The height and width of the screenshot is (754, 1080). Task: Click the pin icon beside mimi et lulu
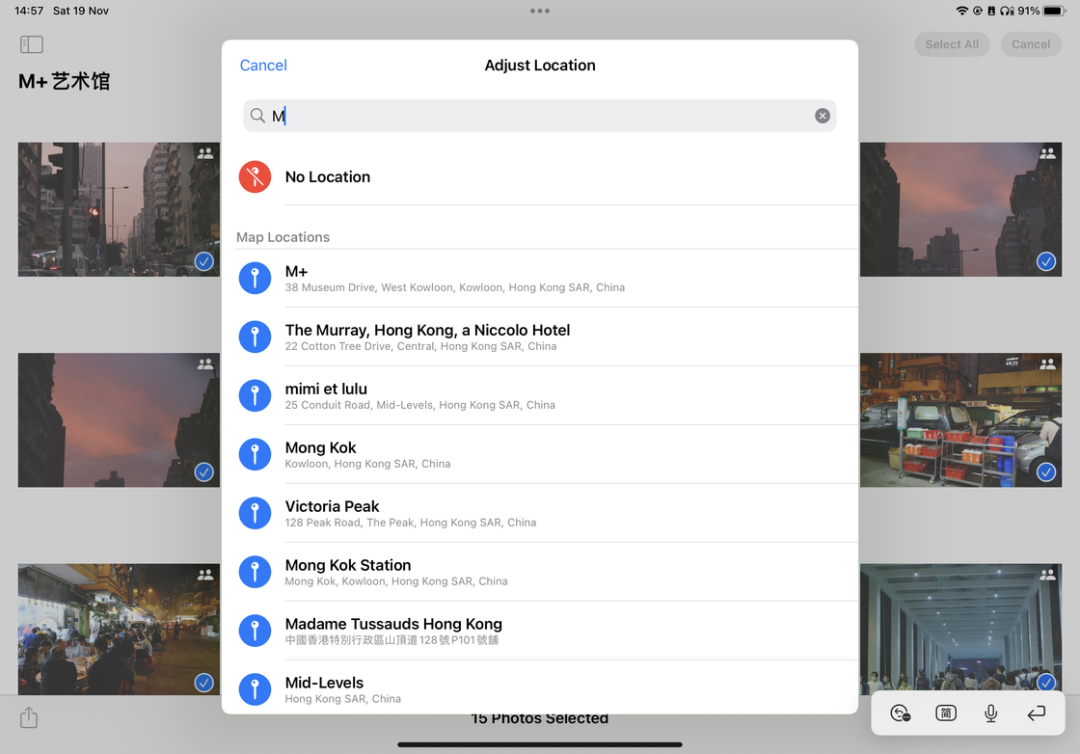pyautogui.click(x=255, y=395)
